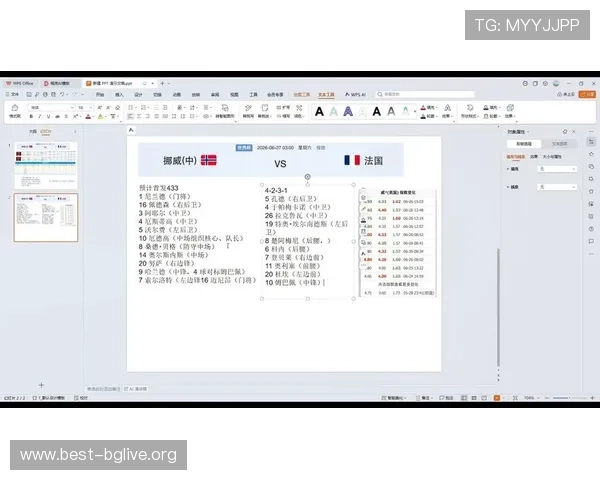Image resolution: width=600 pixels, height=480 pixels.
Task: Decrease font size with A- icon
Action: click(x=109, y=108)
